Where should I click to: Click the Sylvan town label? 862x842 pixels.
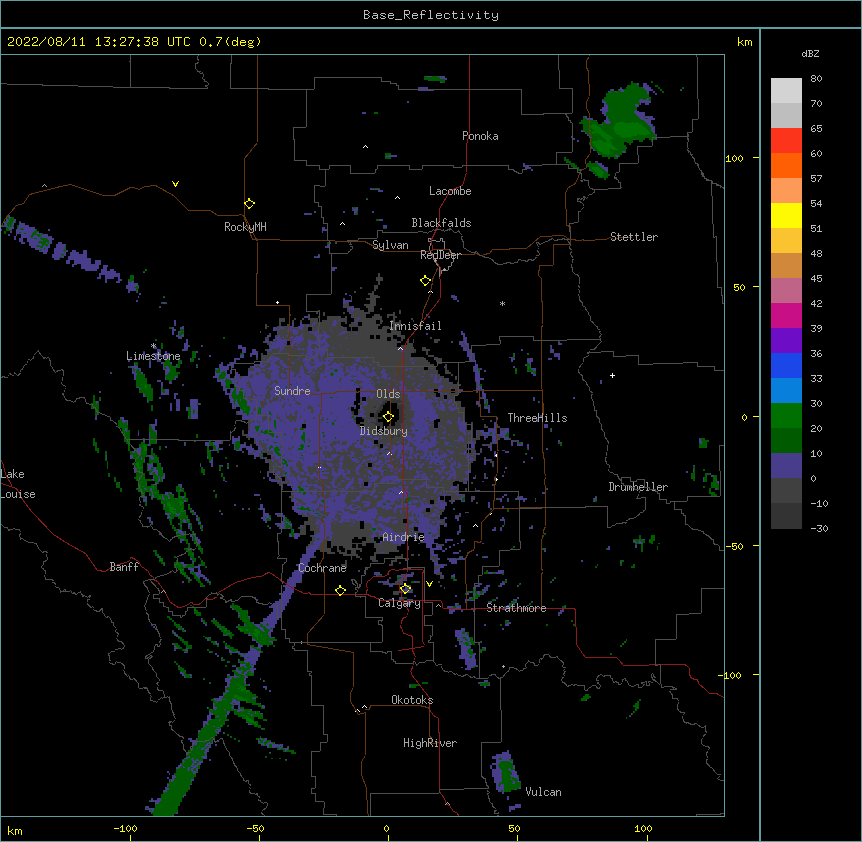[x=390, y=245]
